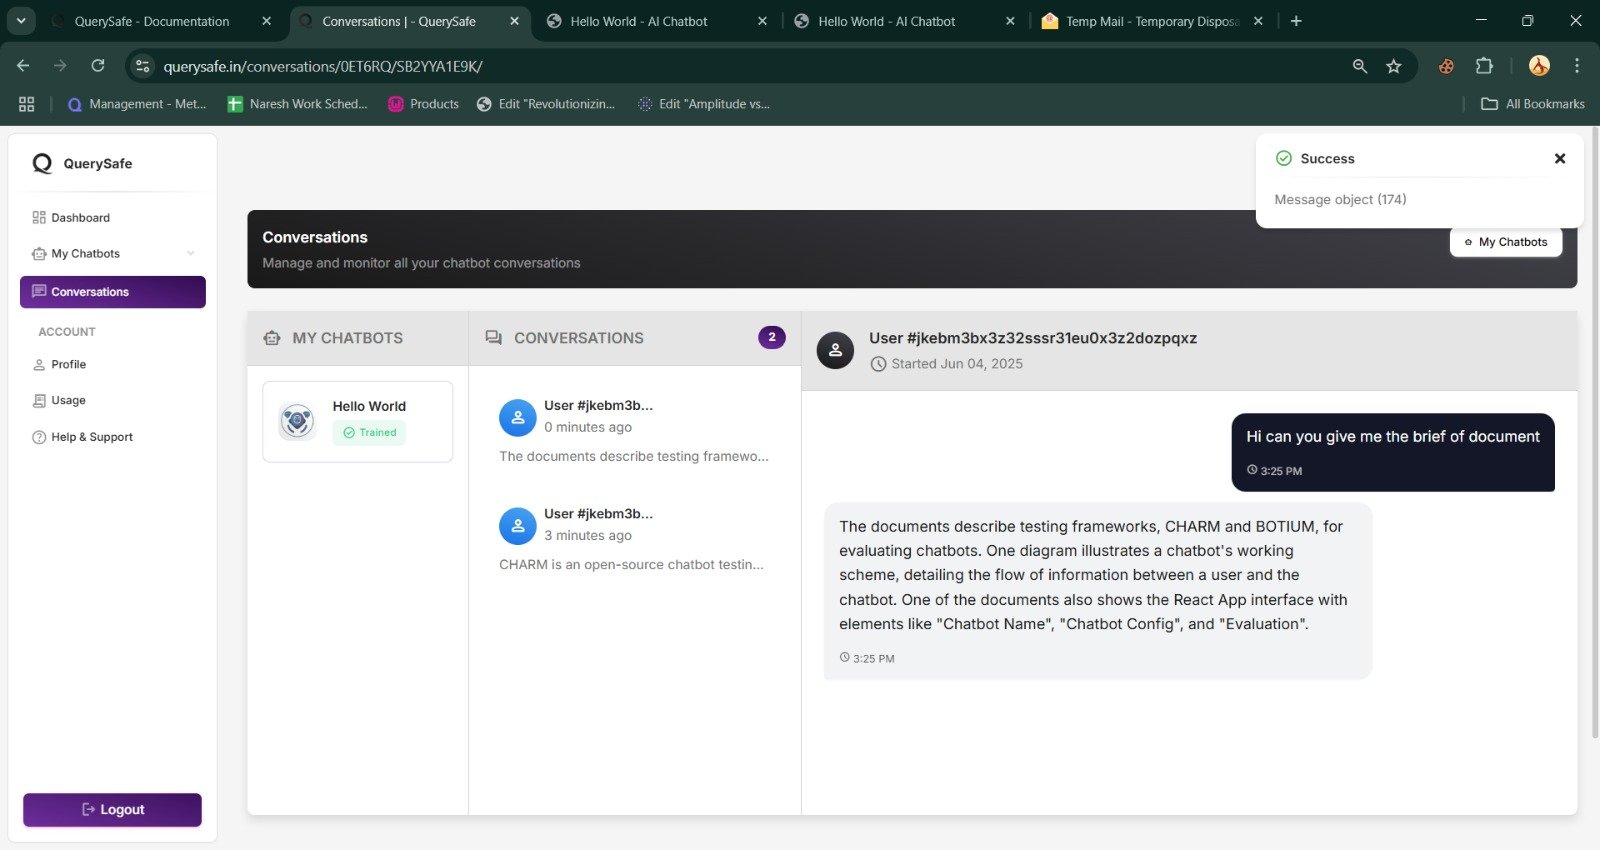Open the browser profile avatar

tap(1539, 66)
